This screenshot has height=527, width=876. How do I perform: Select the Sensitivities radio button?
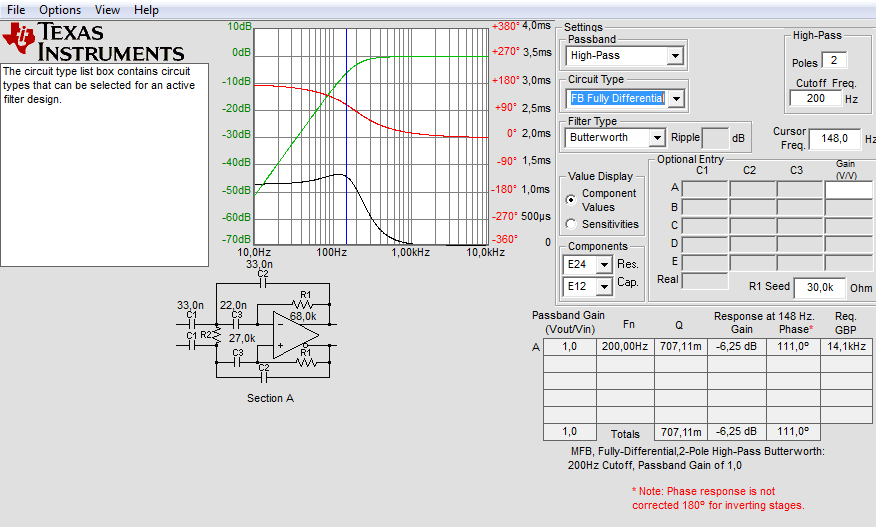click(570, 224)
